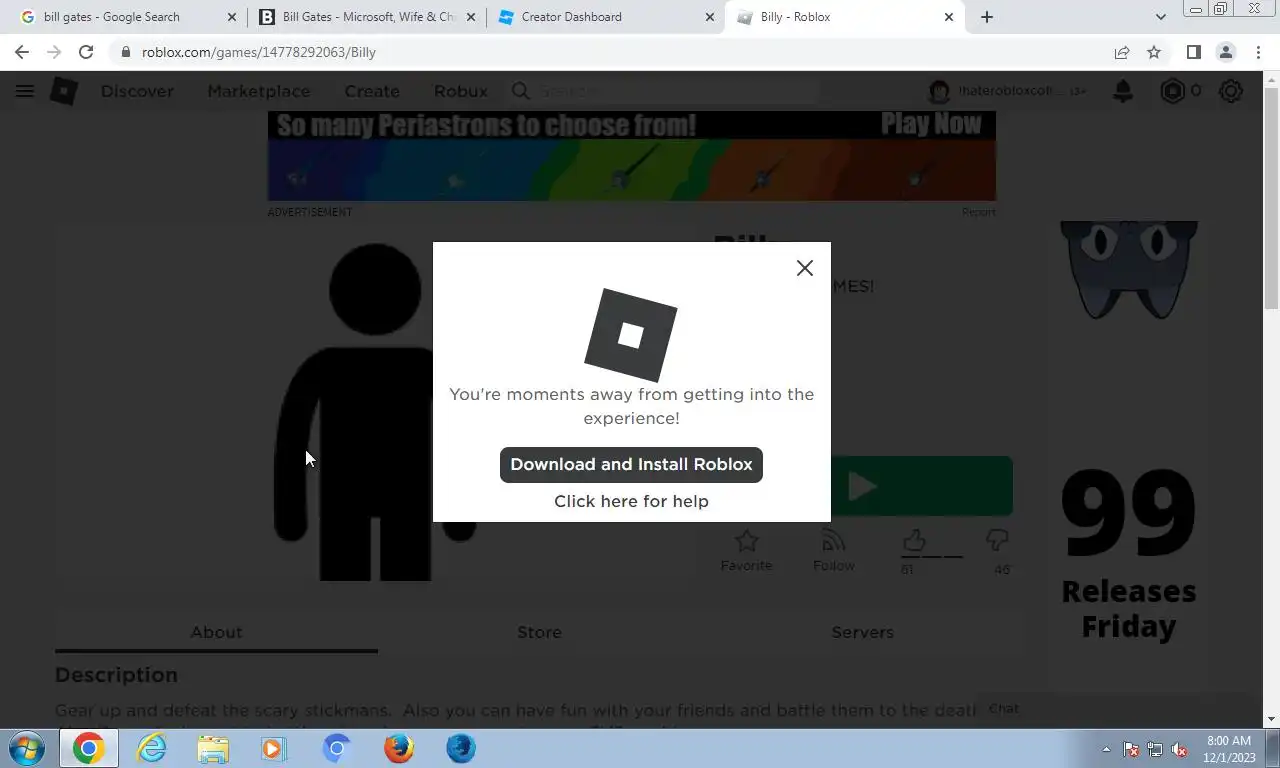Follow the Billy experience
This screenshot has height=768, width=1280.
coord(833,551)
